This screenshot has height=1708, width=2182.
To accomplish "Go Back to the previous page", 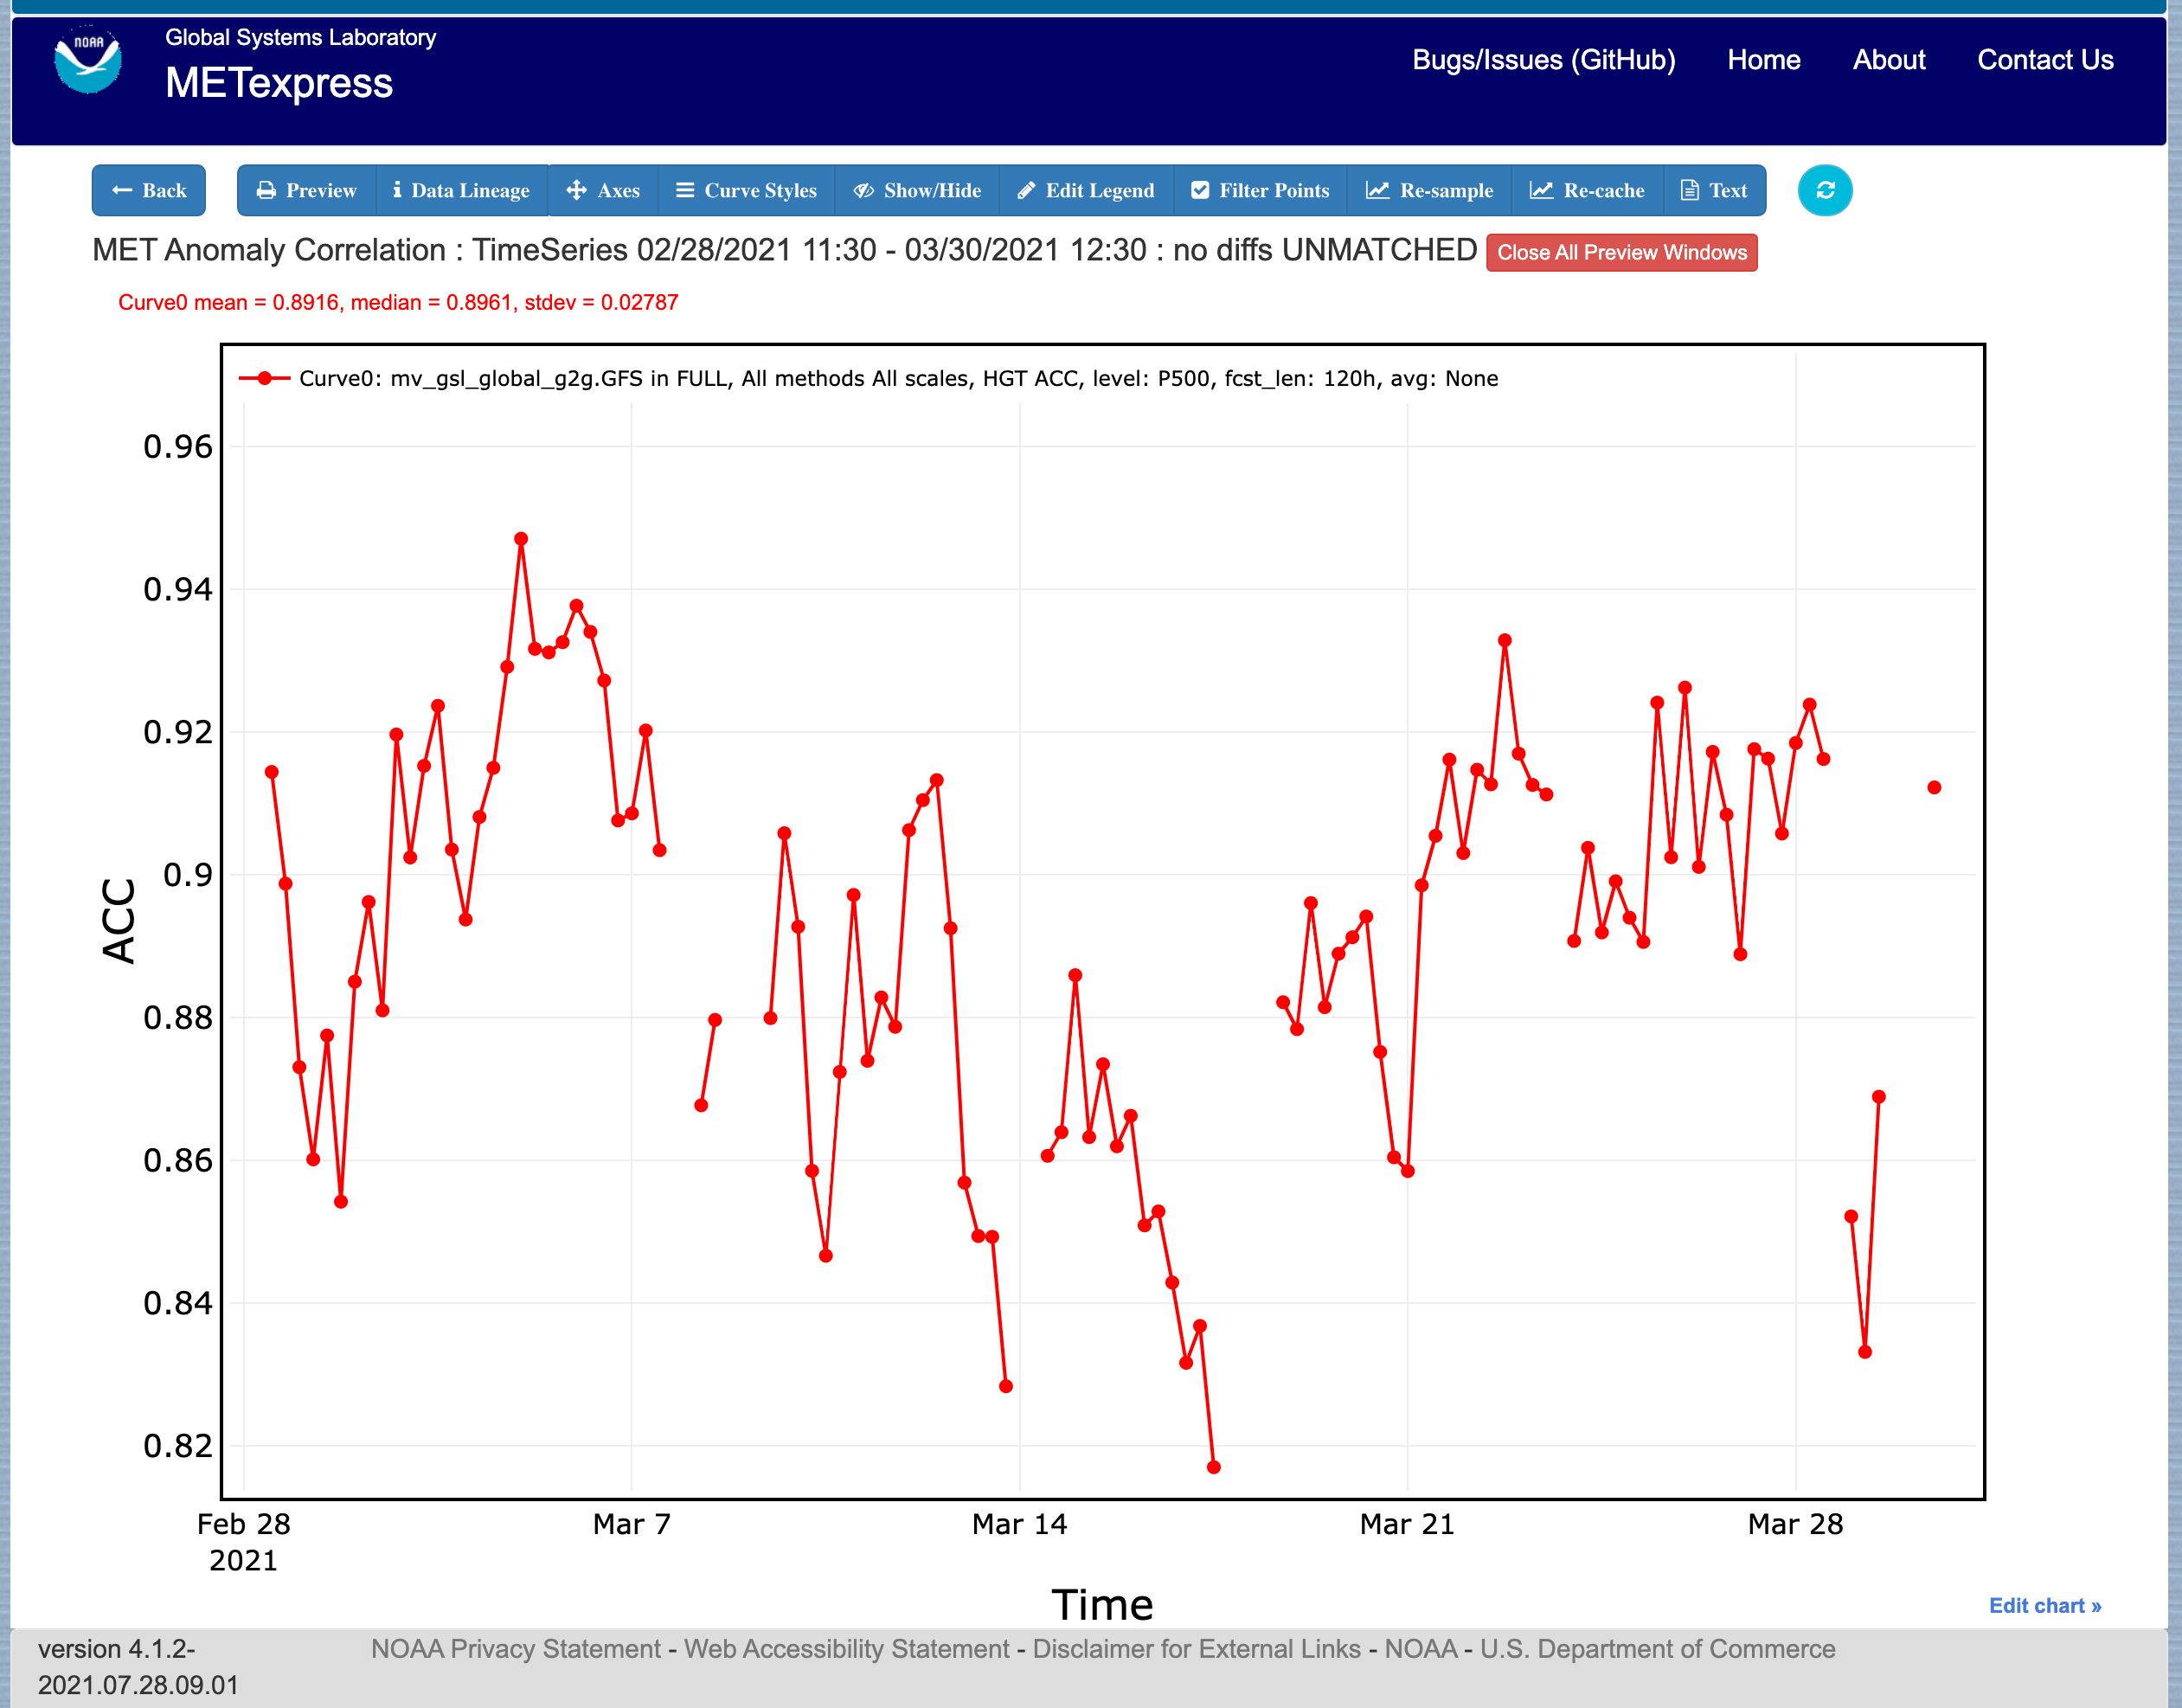I will click(x=149, y=190).
